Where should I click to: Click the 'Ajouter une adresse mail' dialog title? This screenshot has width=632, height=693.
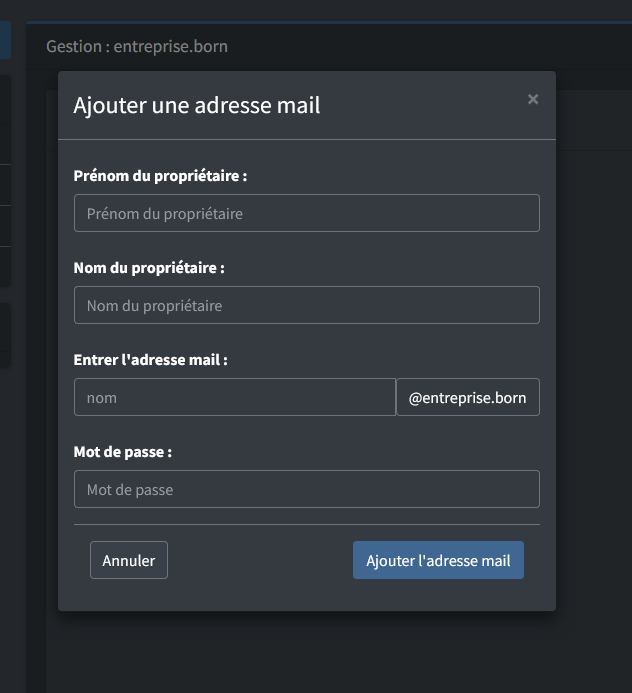[197, 105]
